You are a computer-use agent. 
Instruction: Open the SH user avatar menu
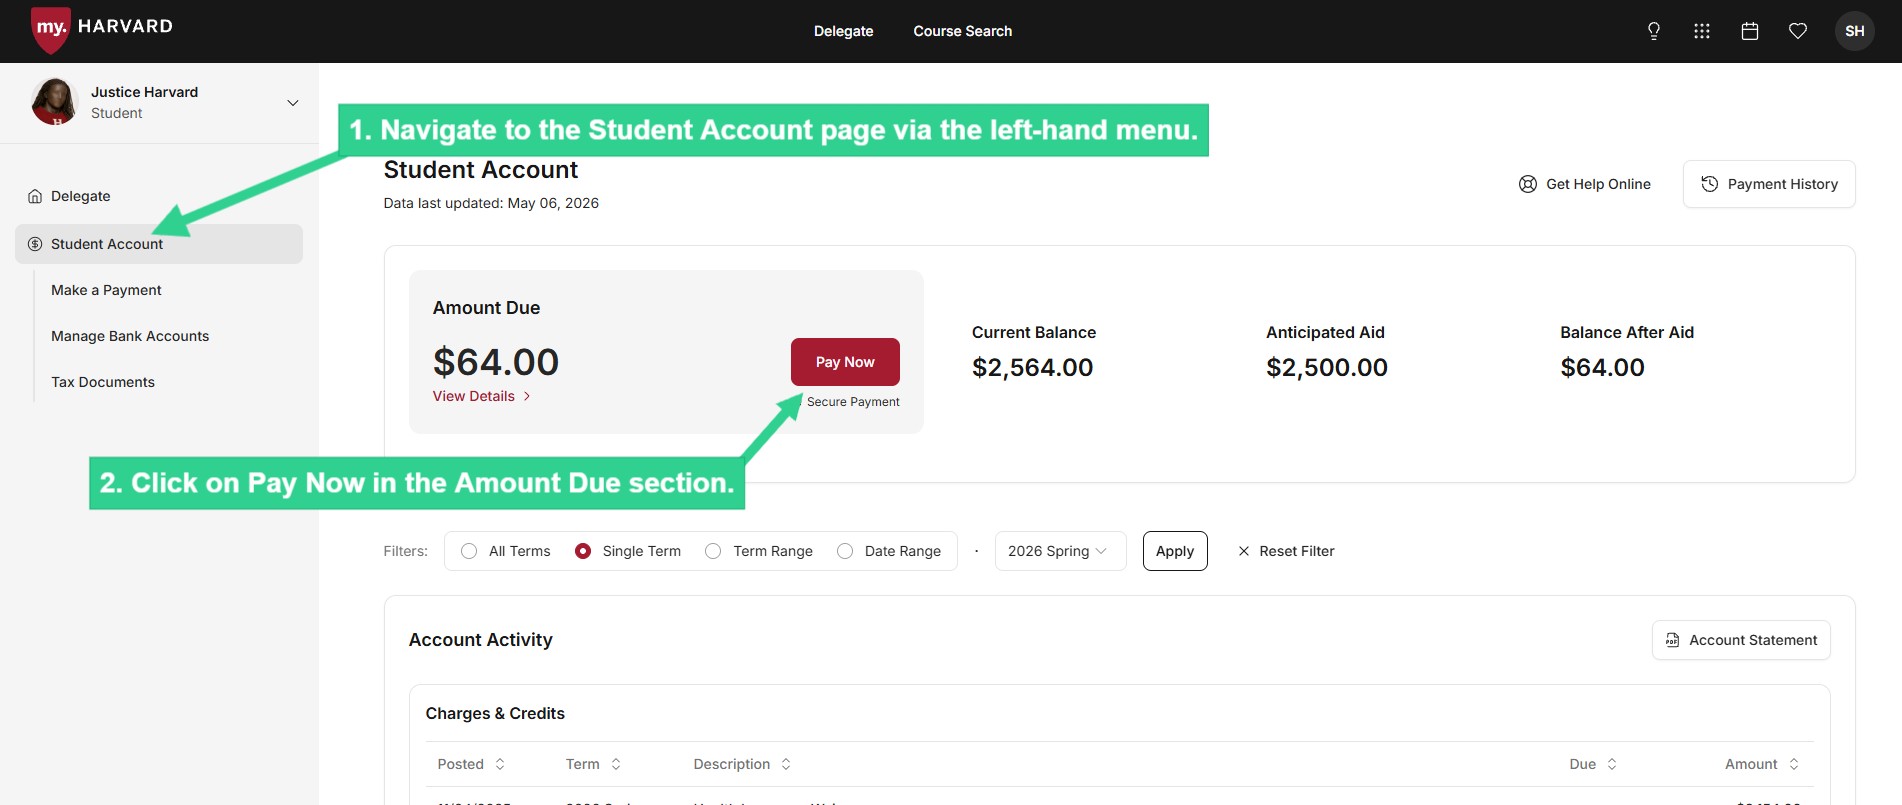click(x=1855, y=31)
